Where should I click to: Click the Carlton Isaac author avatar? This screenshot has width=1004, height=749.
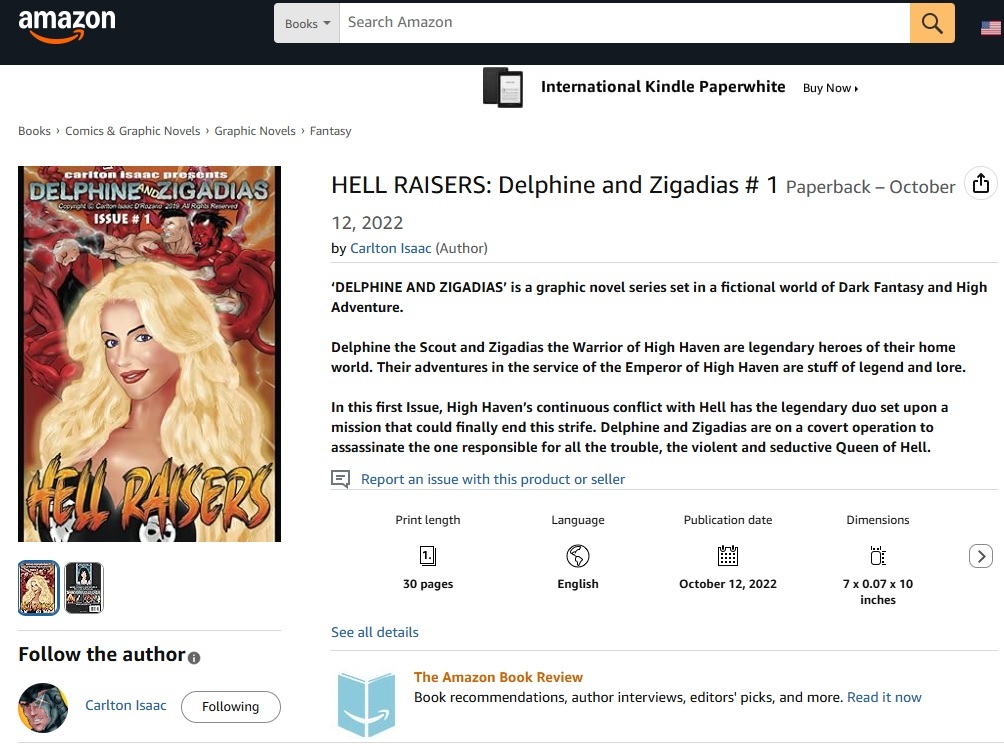click(x=43, y=707)
